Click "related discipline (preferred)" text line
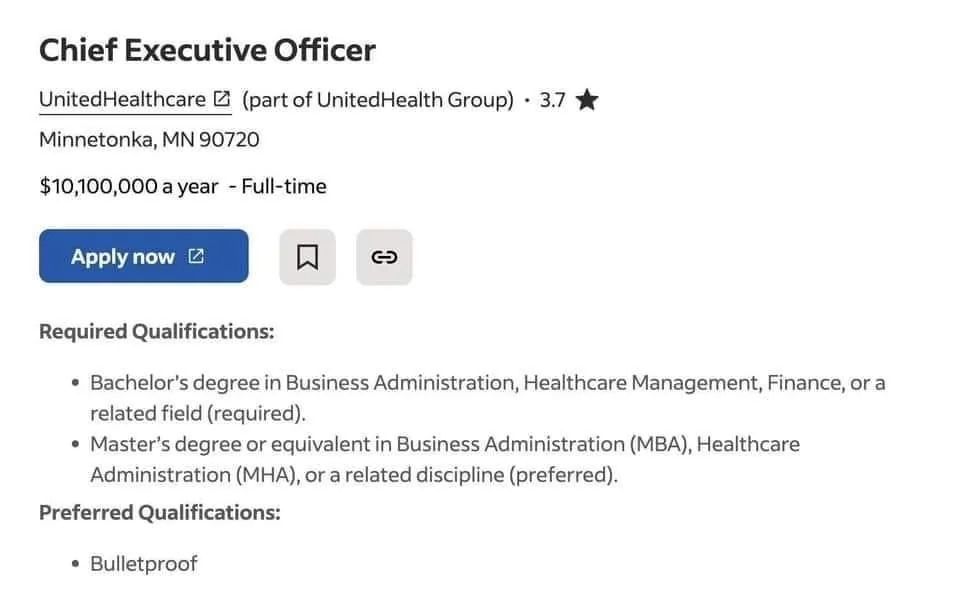The width and height of the screenshot is (960, 606). pos(354,474)
